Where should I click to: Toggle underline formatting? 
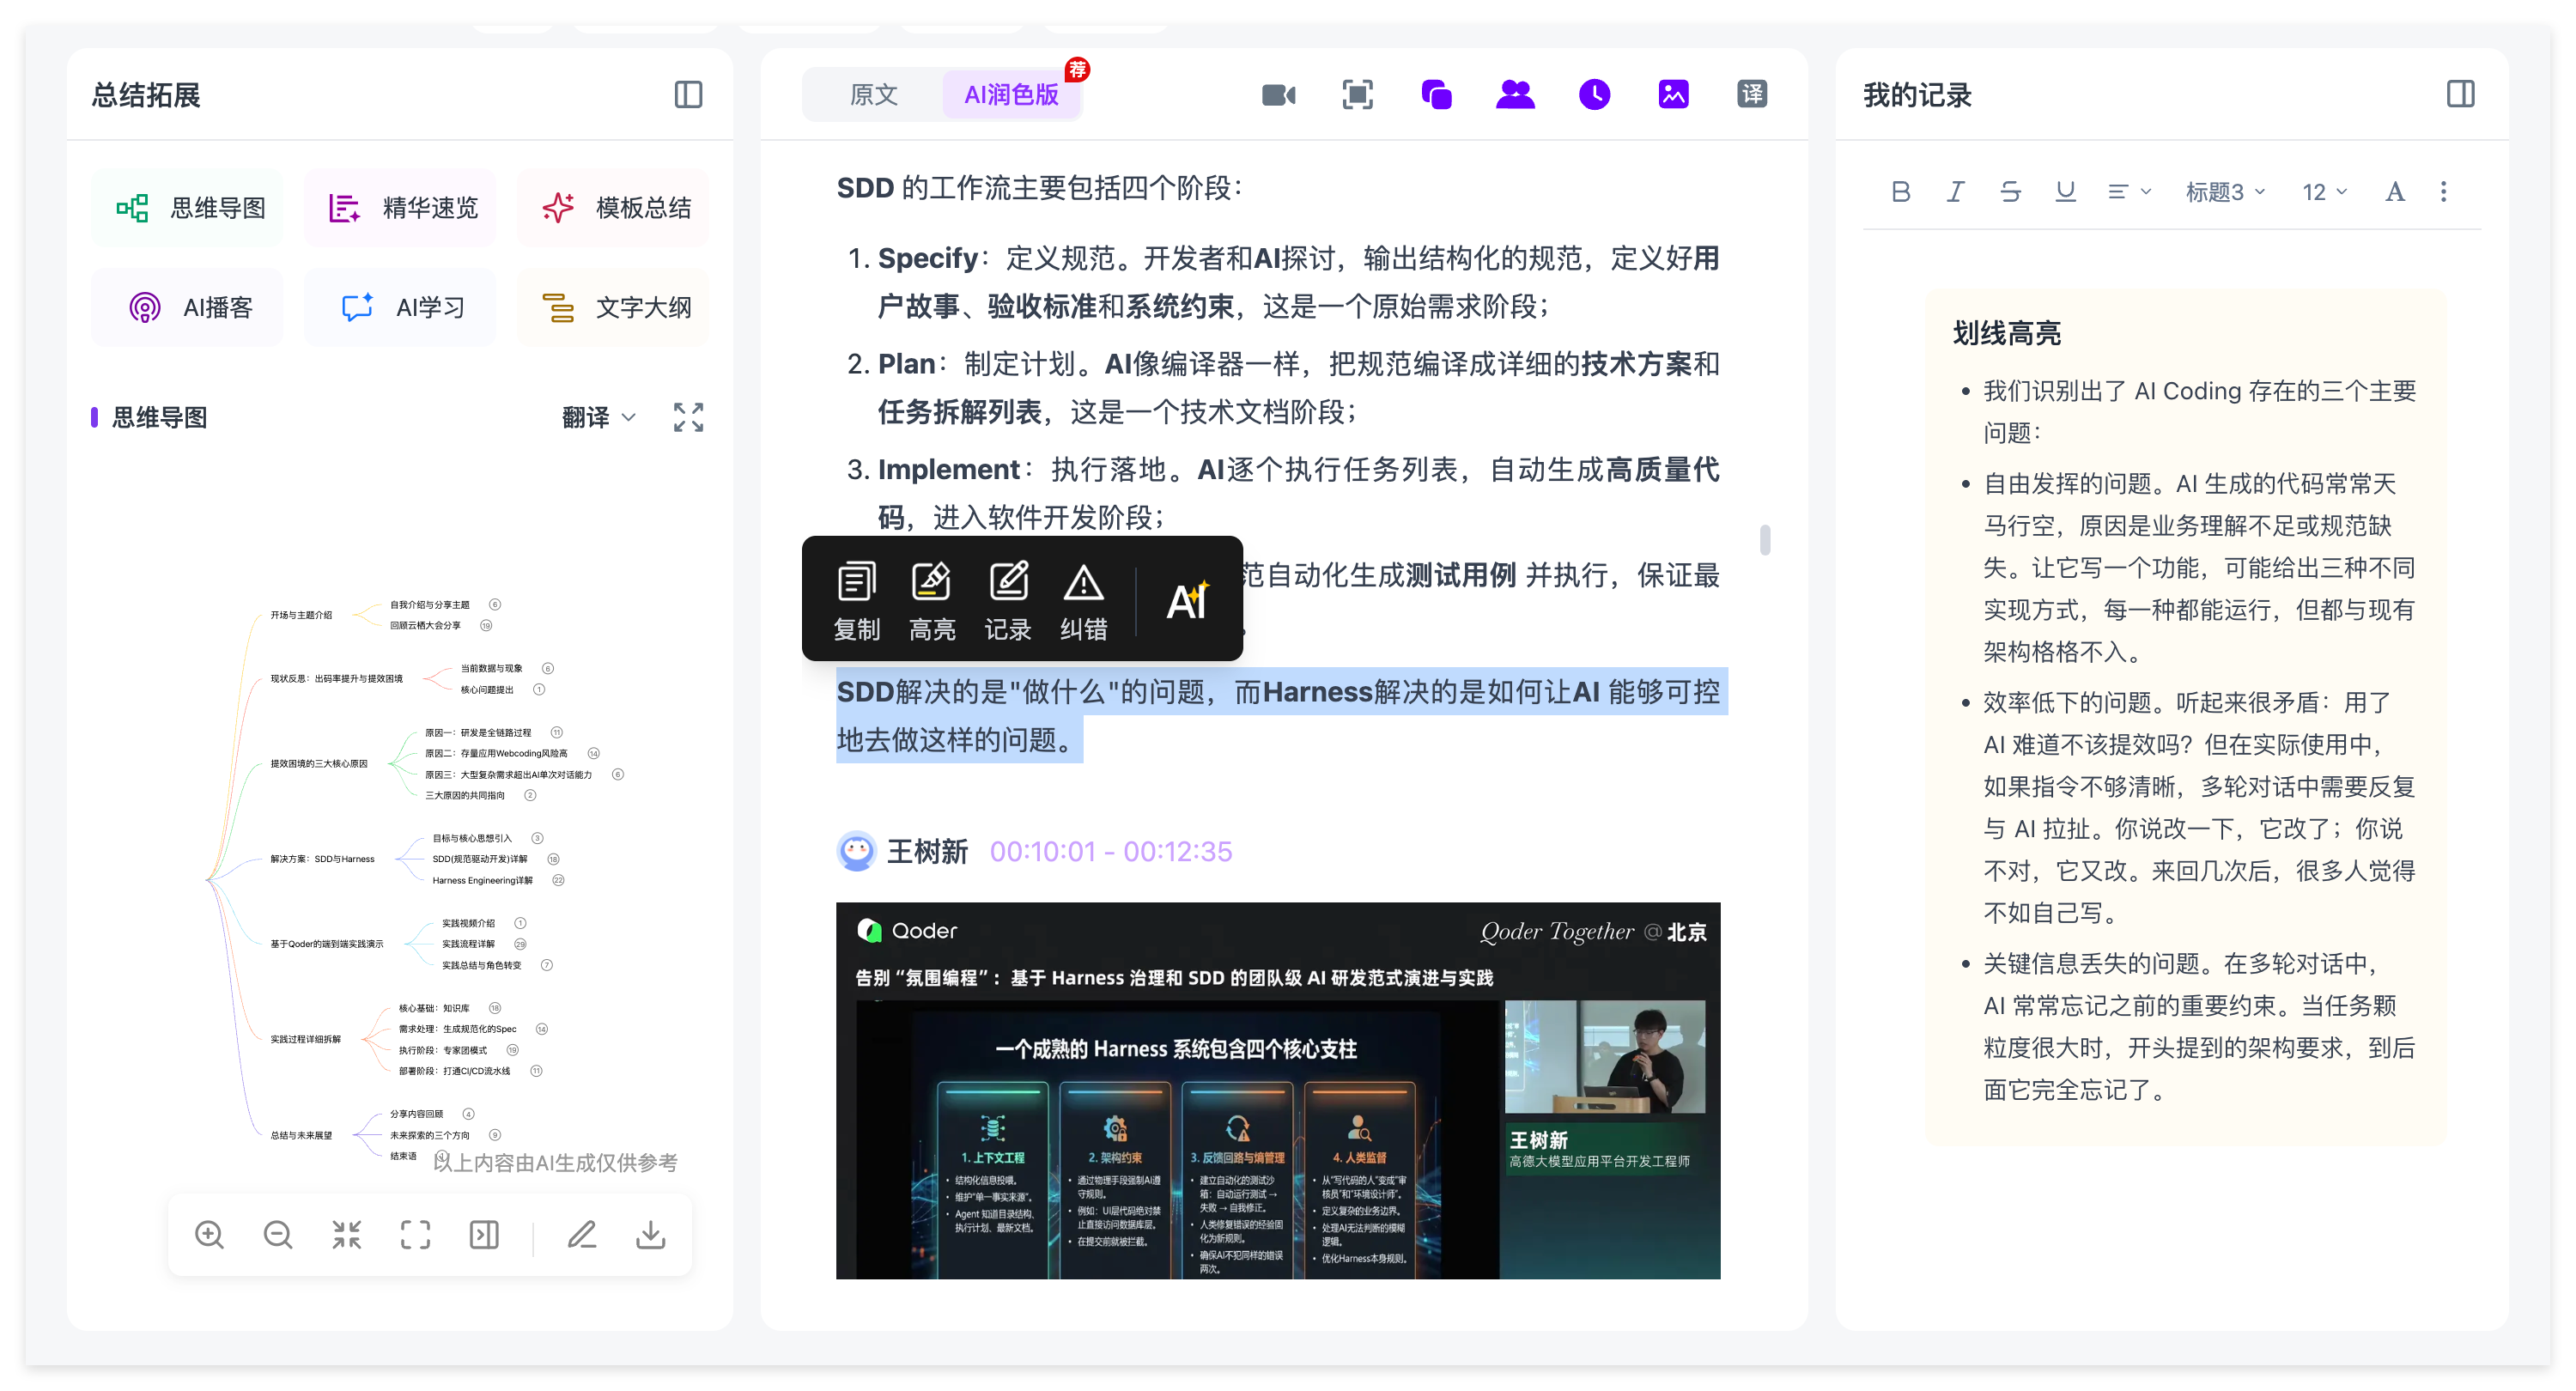point(2065,191)
